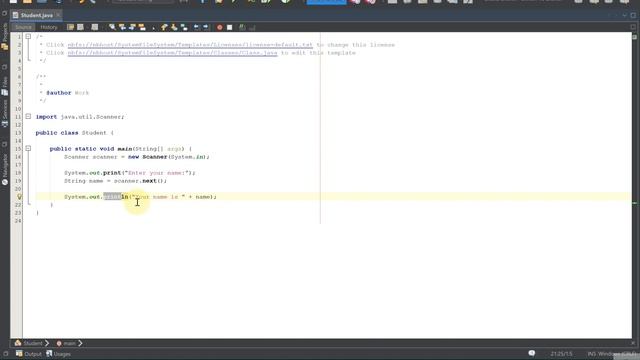Screen dimensions: 640x360
Task: Stop macro recording with the white square button
Action: (229, 27)
